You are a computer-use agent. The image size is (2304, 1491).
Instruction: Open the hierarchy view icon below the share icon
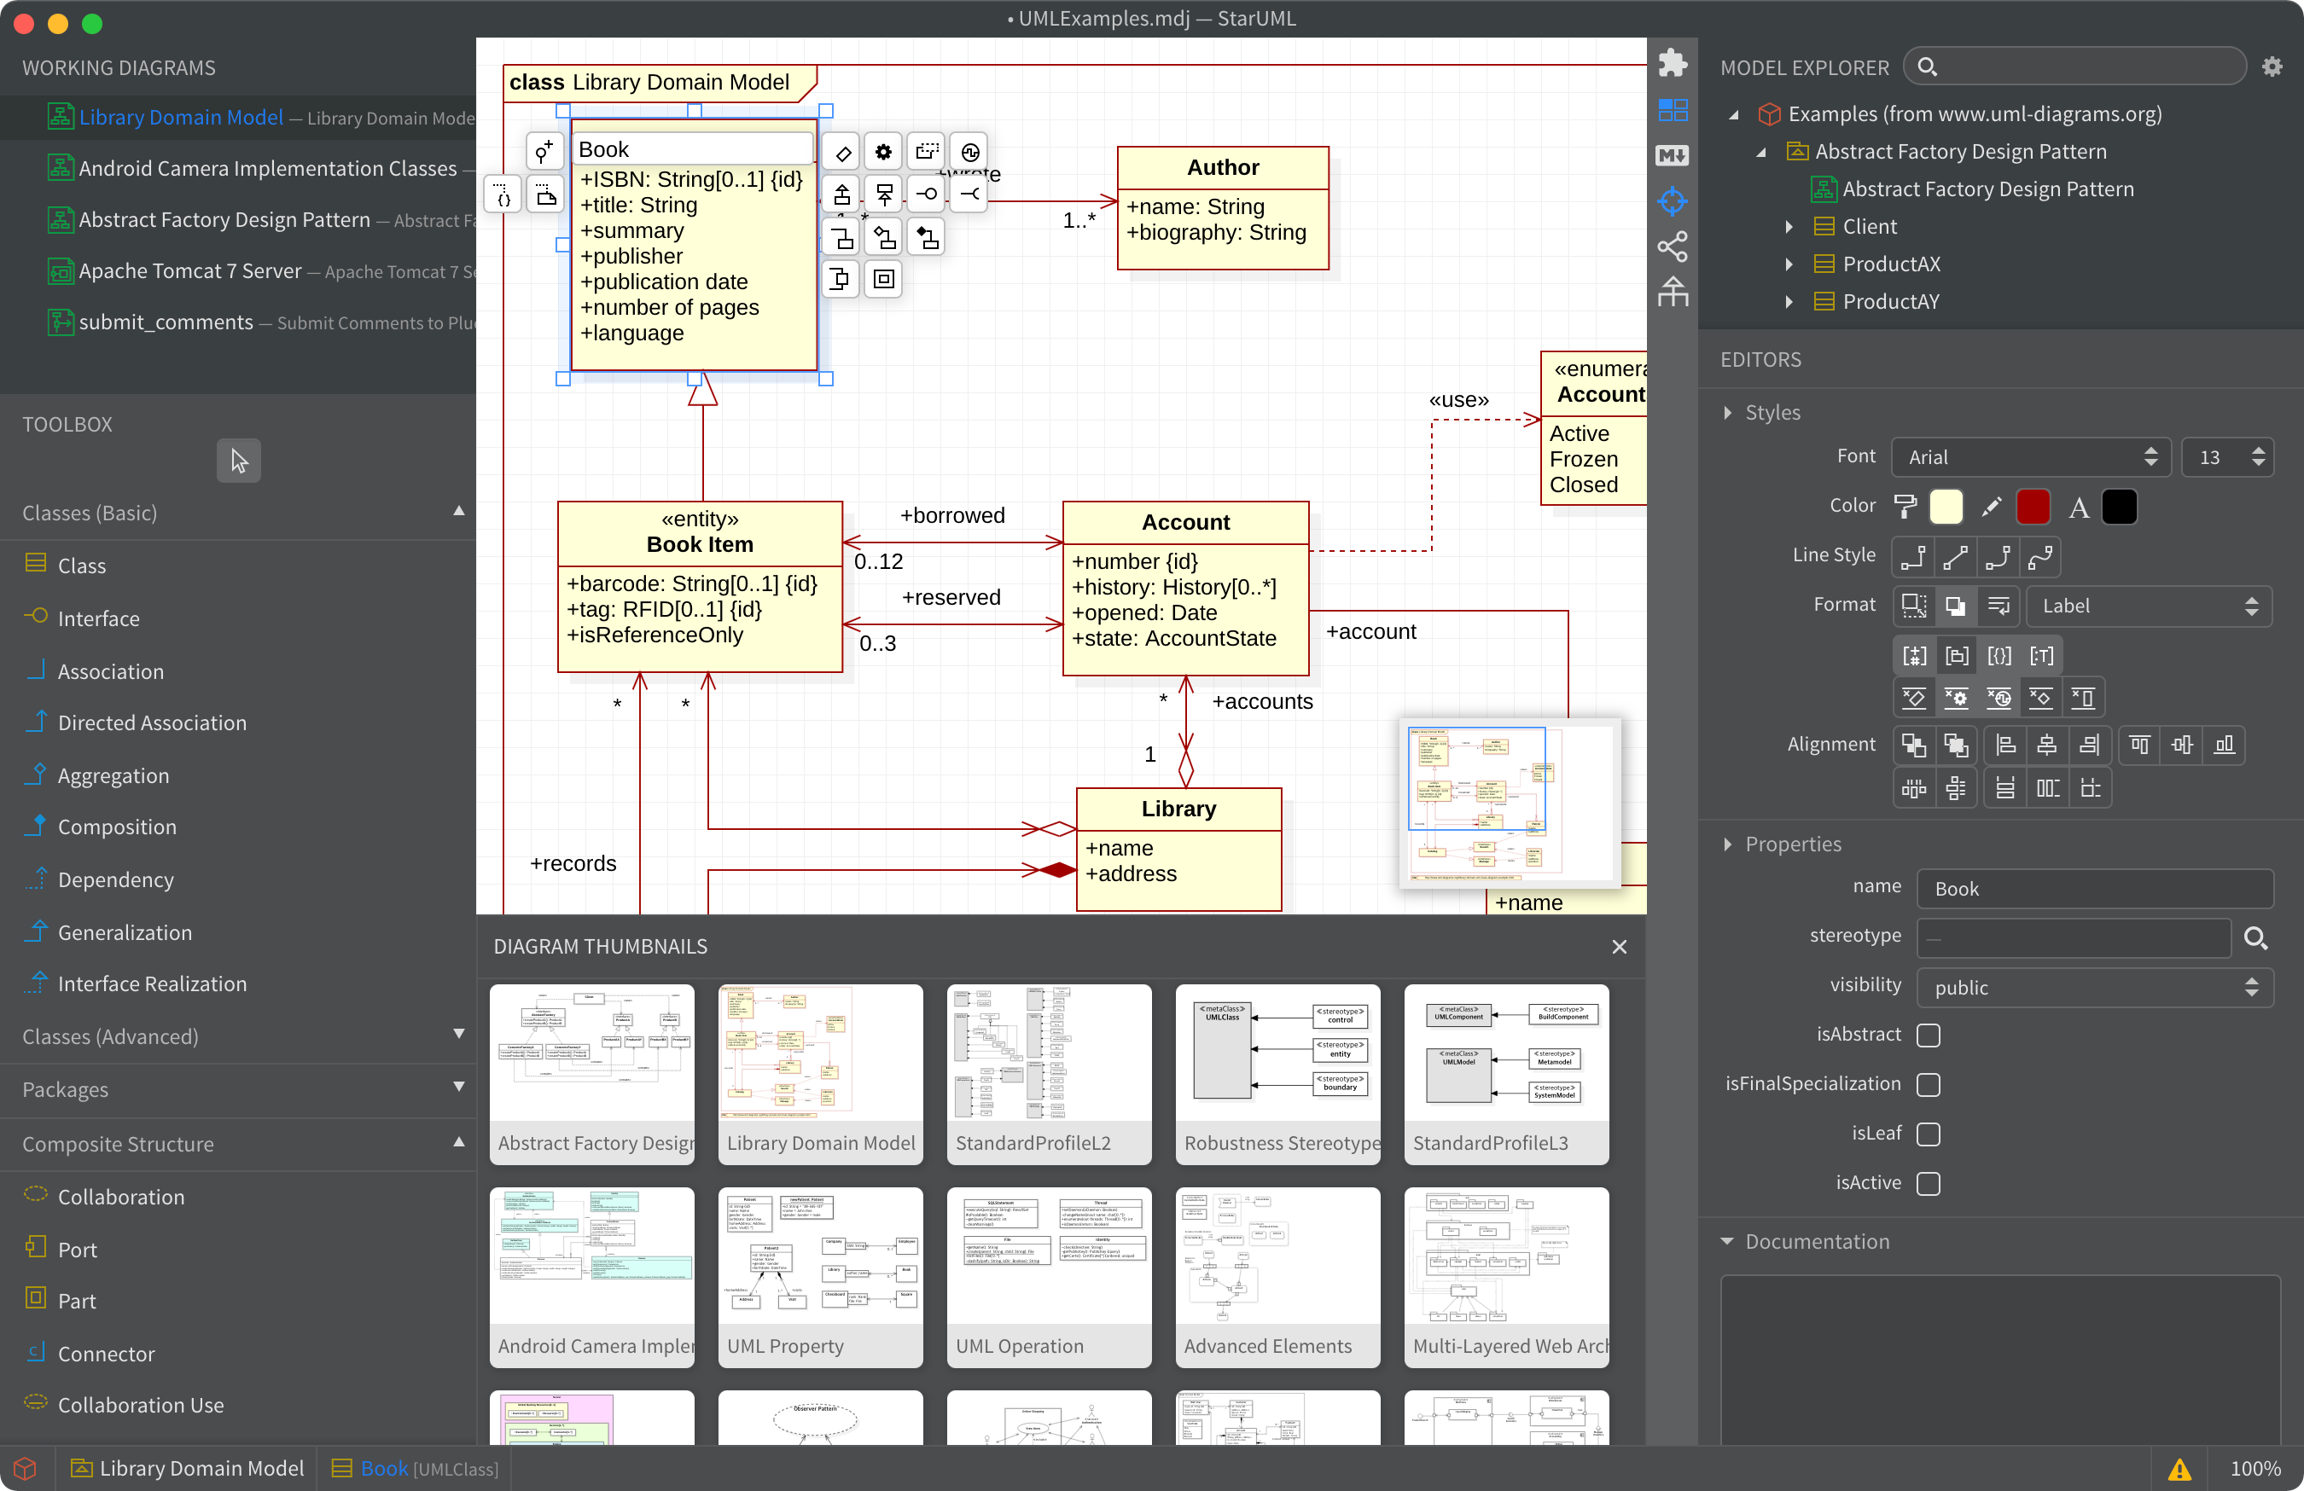1672,291
